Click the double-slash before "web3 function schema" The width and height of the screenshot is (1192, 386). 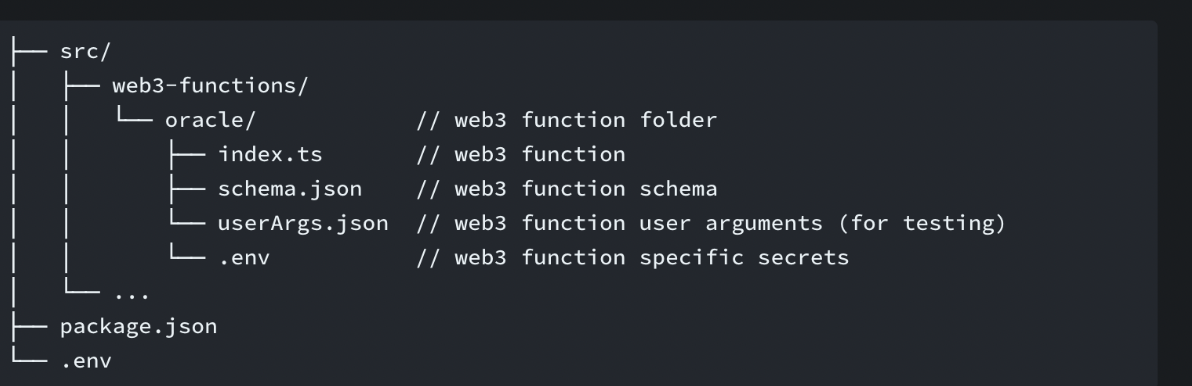[428, 188]
